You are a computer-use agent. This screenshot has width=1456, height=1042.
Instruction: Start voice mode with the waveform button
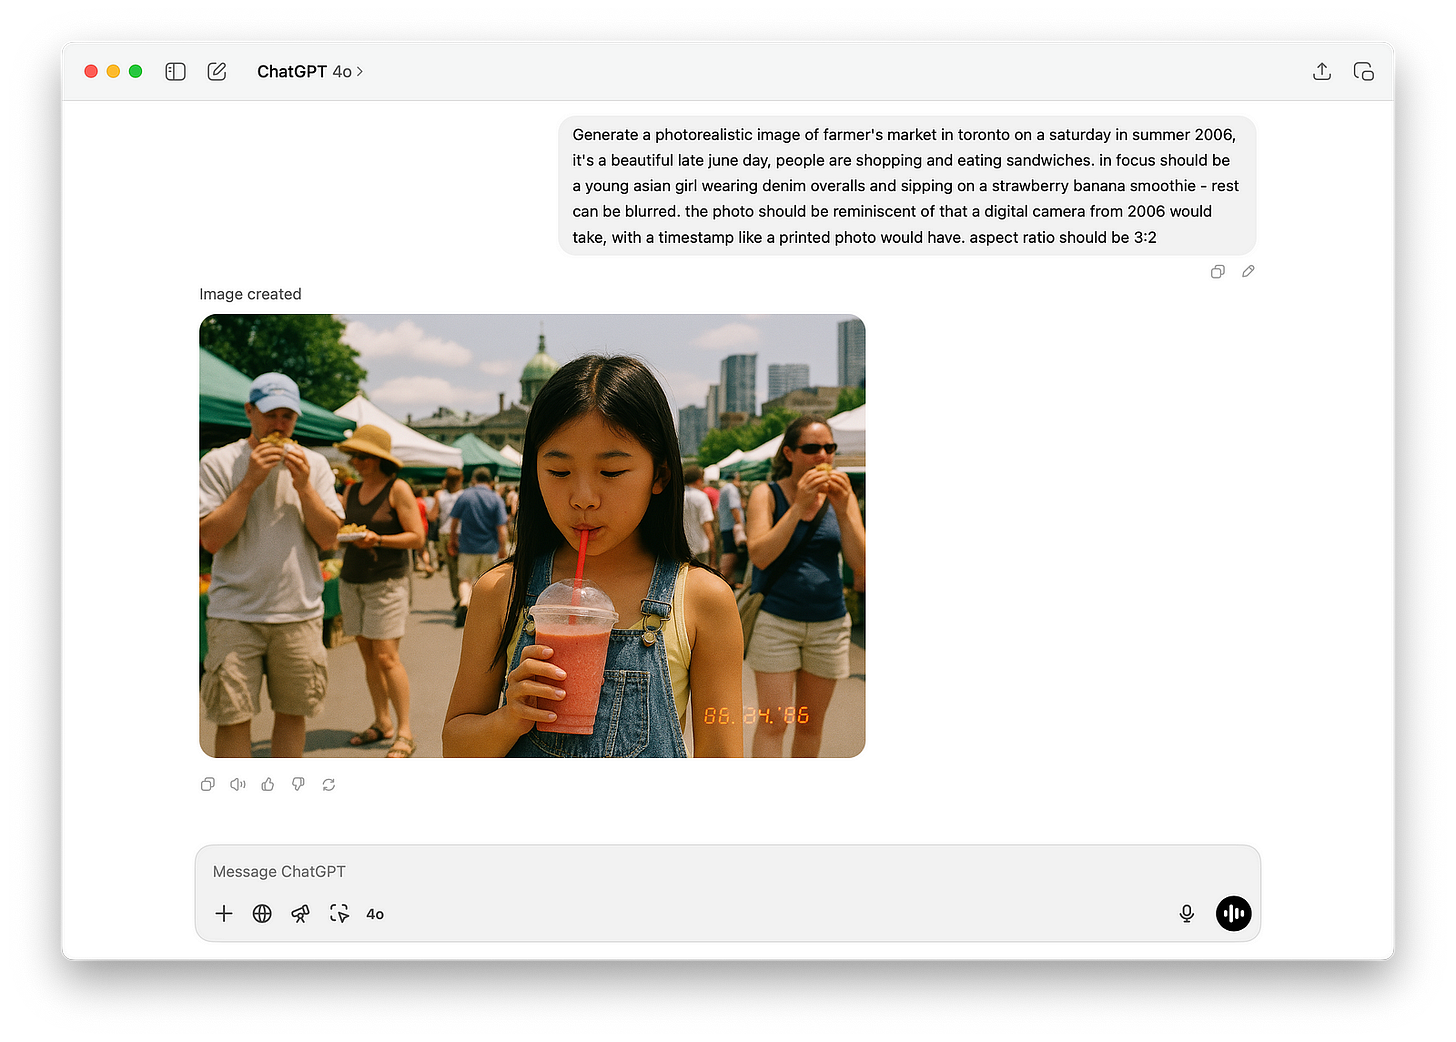(1233, 913)
